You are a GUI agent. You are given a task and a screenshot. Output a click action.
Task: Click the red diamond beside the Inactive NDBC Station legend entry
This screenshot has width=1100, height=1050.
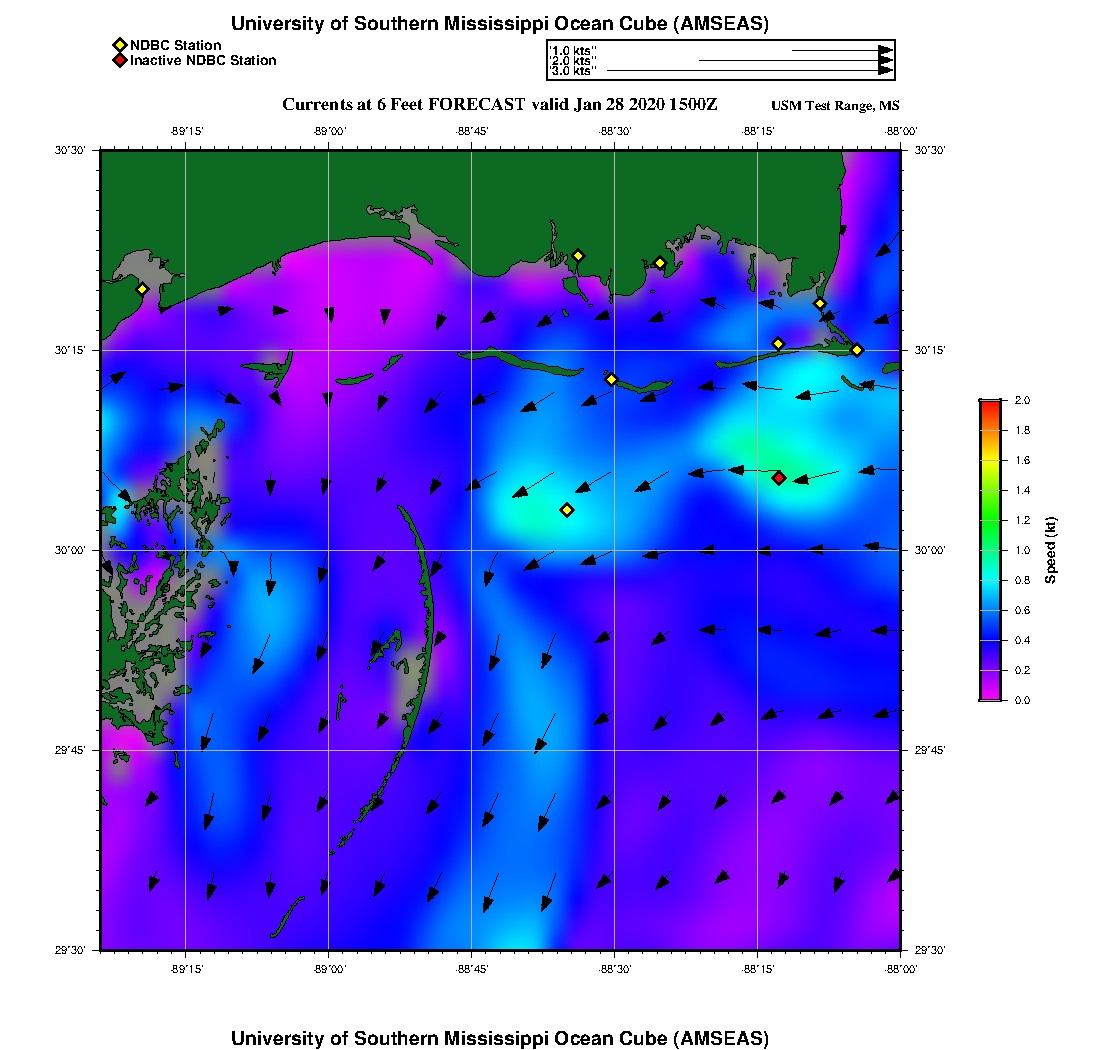point(119,60)
